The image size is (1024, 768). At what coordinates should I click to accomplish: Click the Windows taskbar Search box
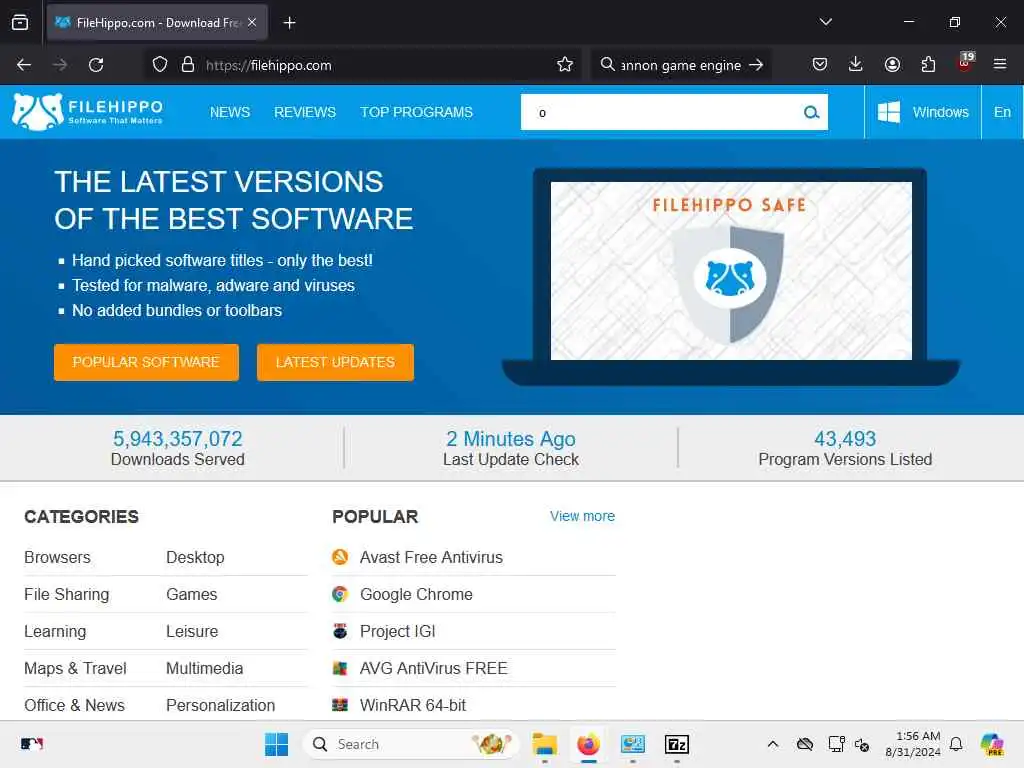411,744
